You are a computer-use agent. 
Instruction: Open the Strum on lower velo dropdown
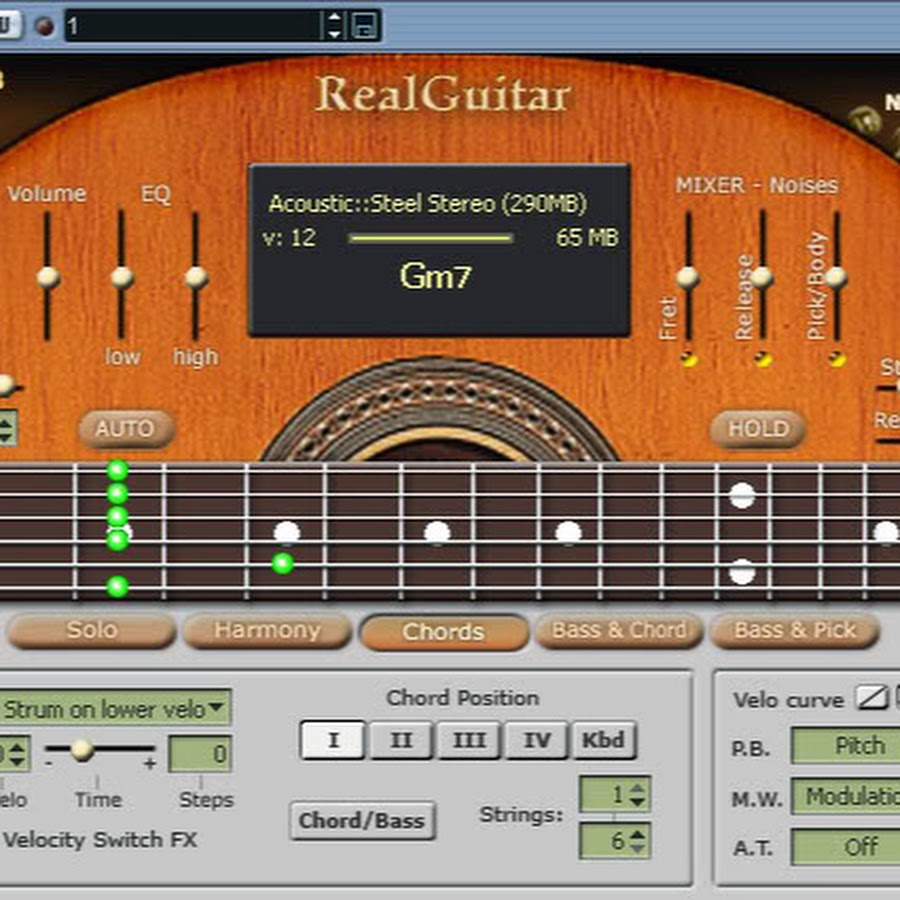(x=113, y=709)
